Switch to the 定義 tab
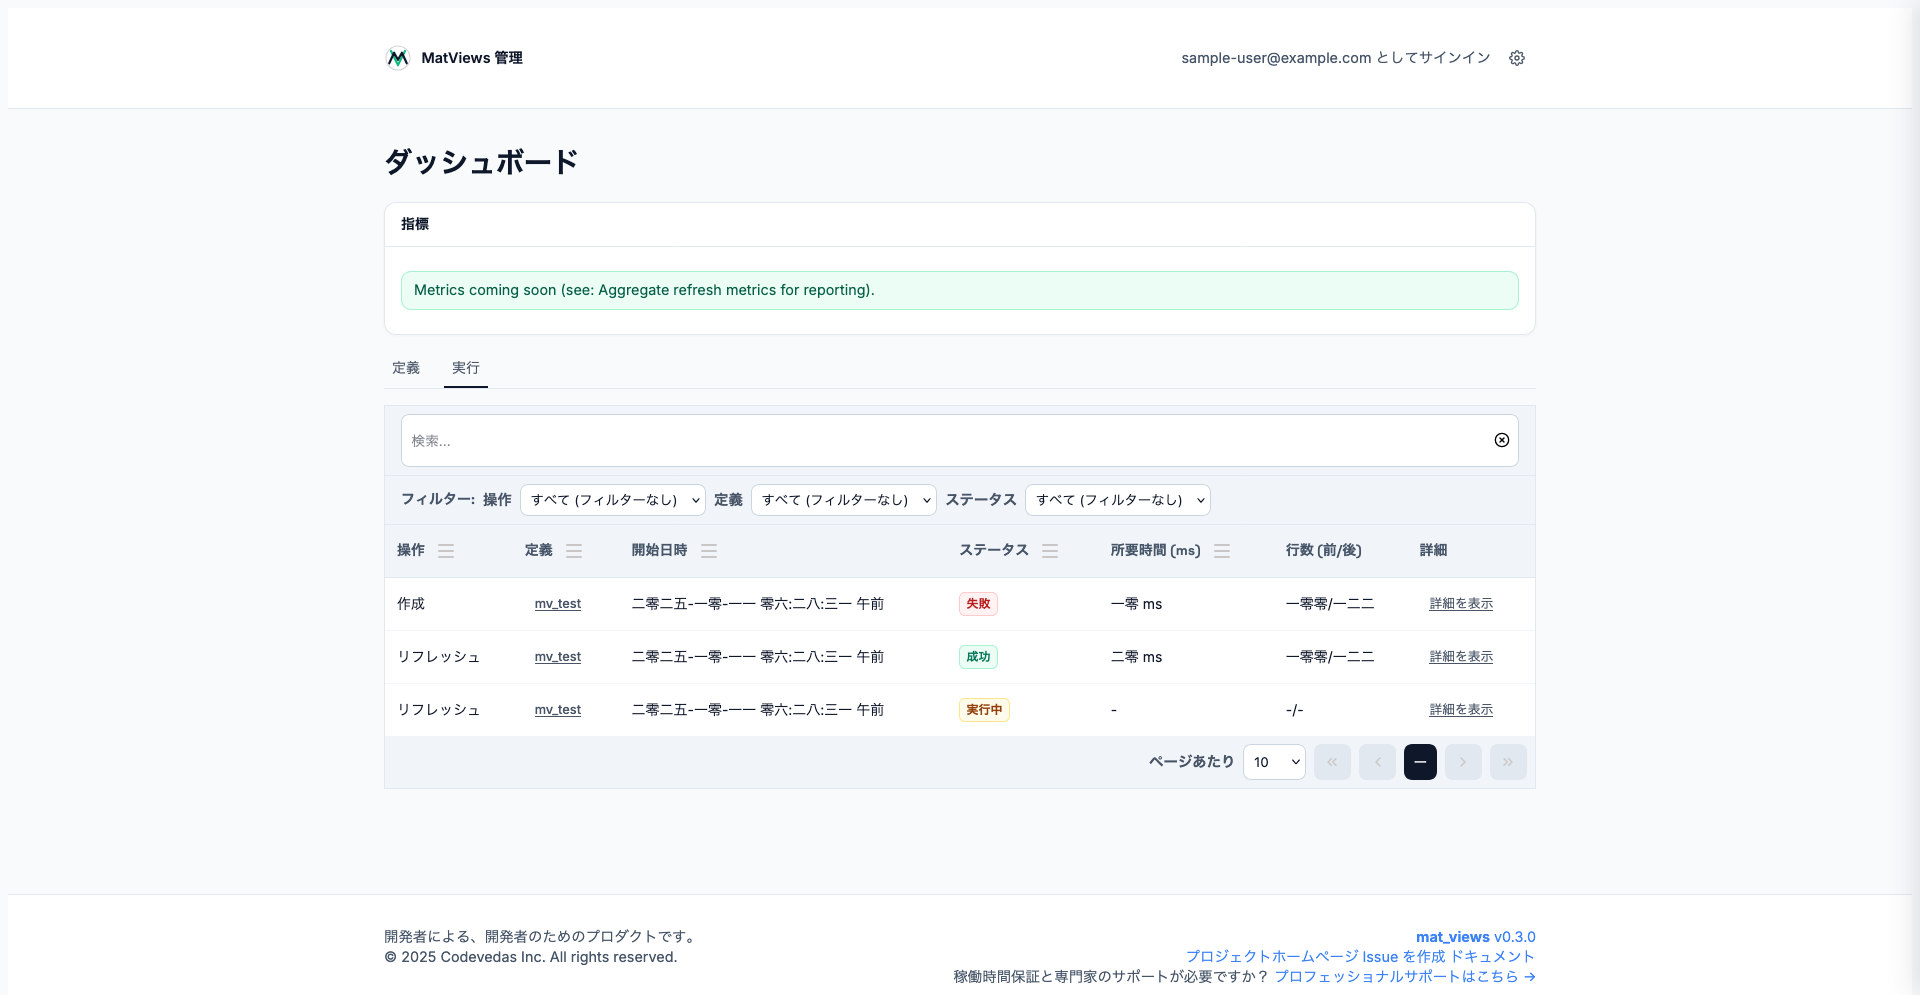Viewport: 1920px width, 995px height. (406, 368)
